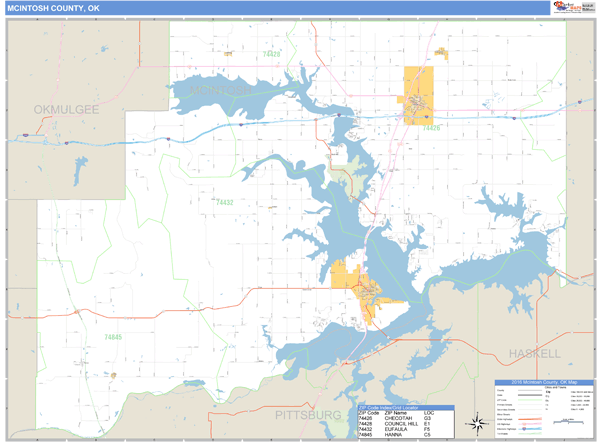Click the MCINTOSH COUNTY, OK title text
Viewport: 600px width, 442px height.
point(54,8)
